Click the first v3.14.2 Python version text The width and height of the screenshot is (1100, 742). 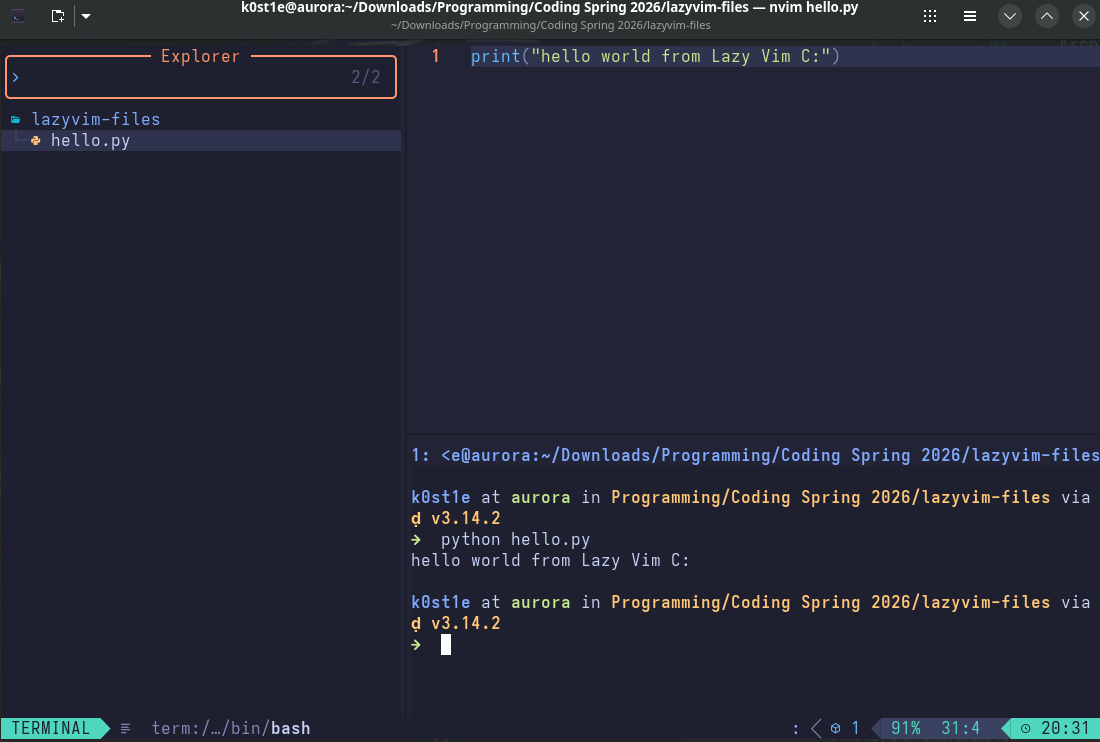466,518
